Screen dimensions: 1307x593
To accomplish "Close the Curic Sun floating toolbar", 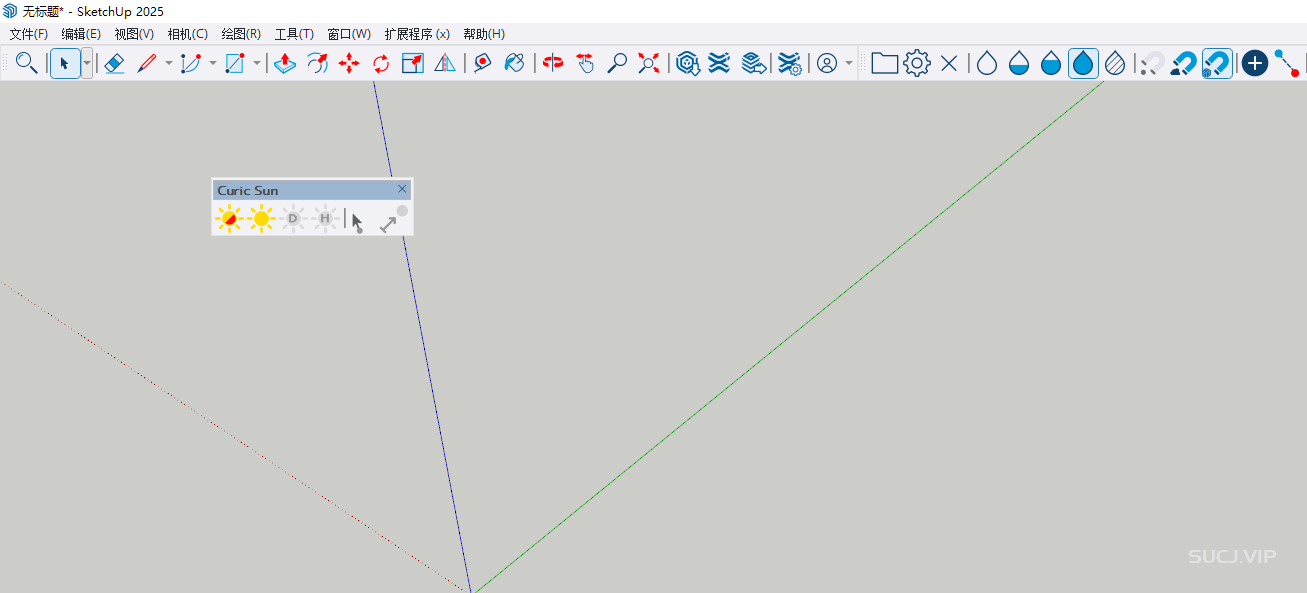I will coord(402,189).
